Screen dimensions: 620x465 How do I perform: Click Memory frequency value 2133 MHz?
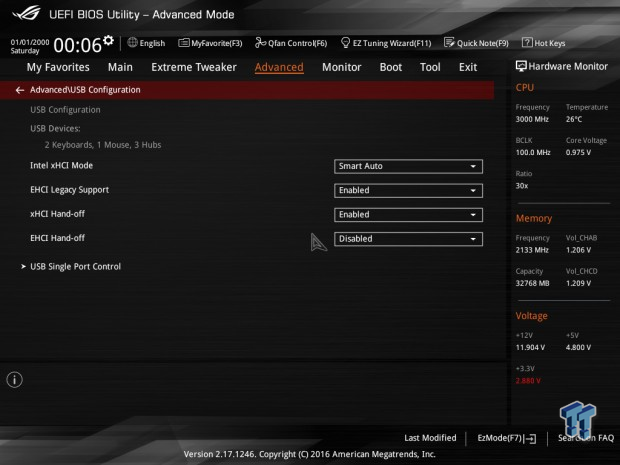point(532,250)
